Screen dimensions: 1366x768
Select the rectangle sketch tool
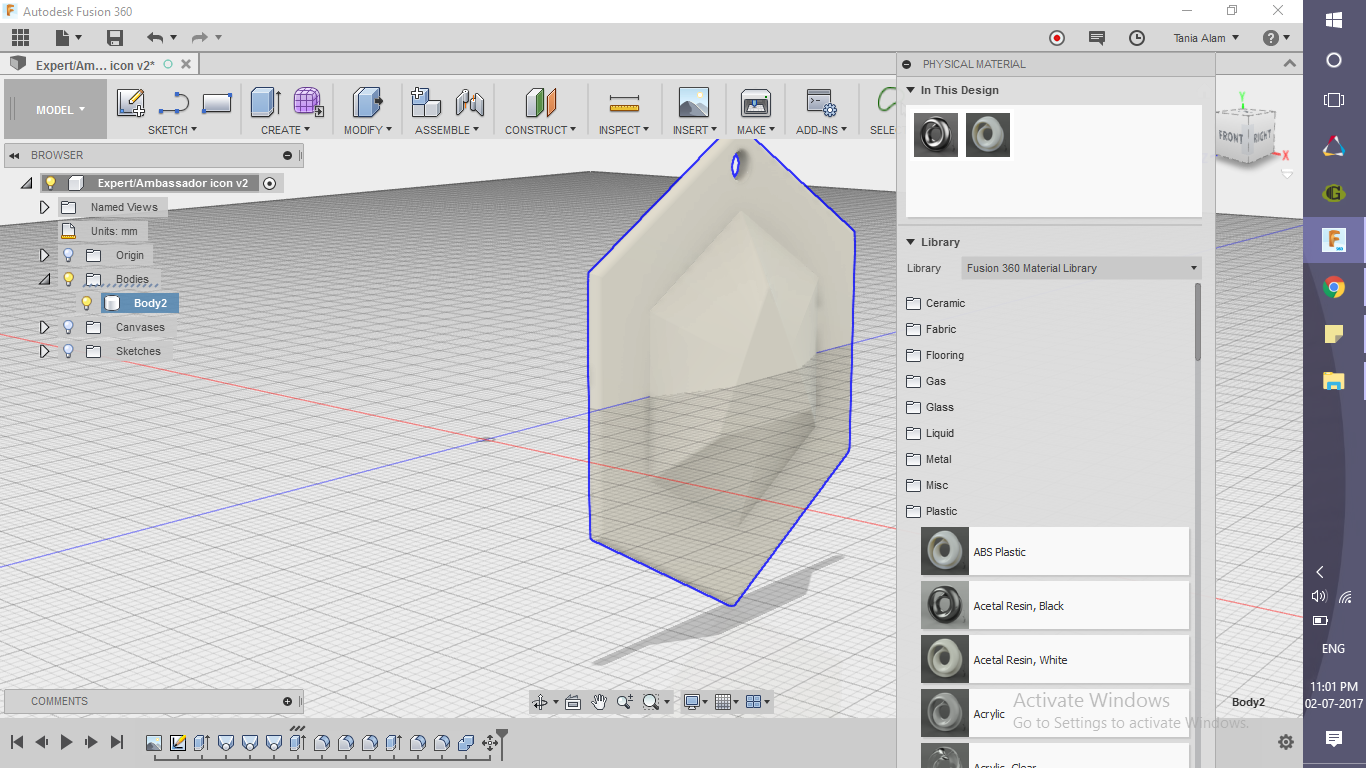[217, 103]
